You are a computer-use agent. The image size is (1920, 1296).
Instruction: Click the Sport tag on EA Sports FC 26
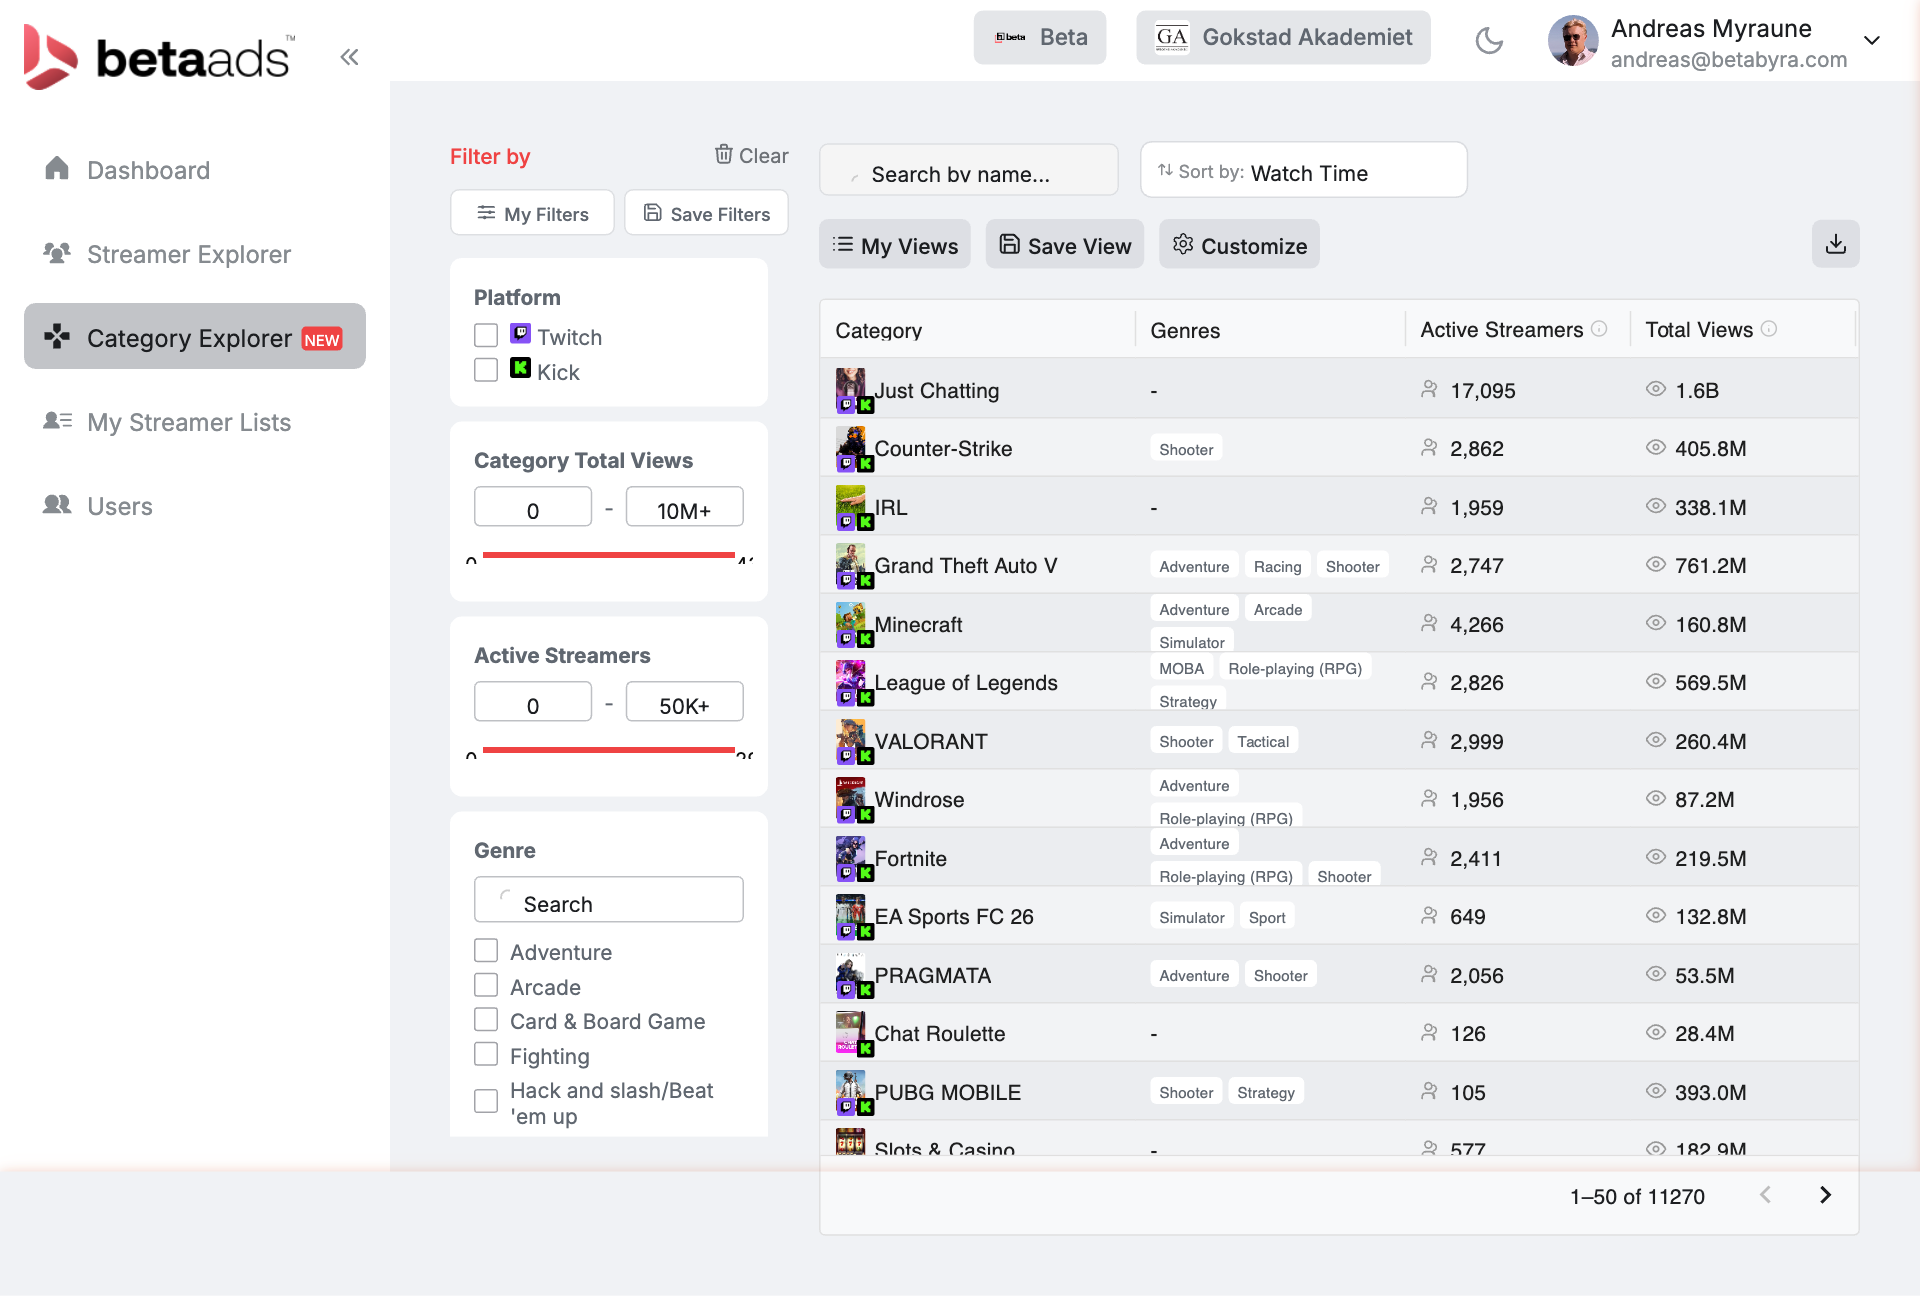click(1266, 917)
